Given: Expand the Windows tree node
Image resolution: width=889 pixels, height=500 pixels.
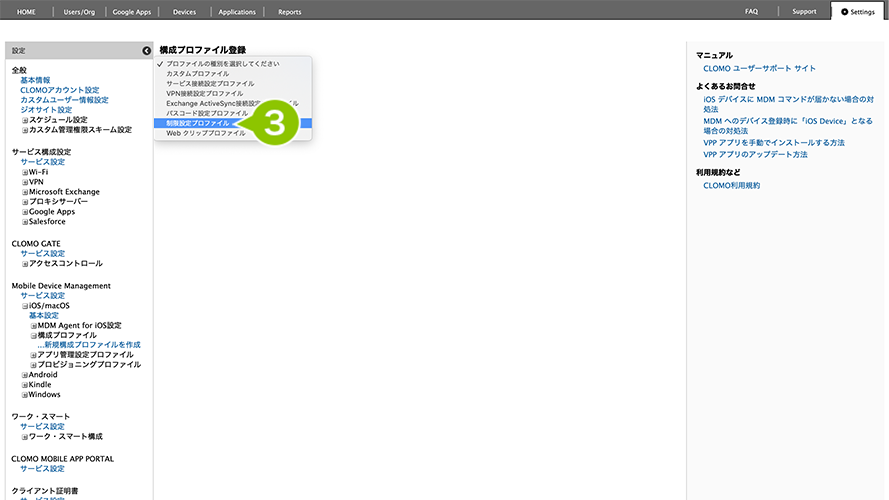Looking at the screenshot, I should tap(25, 395).
